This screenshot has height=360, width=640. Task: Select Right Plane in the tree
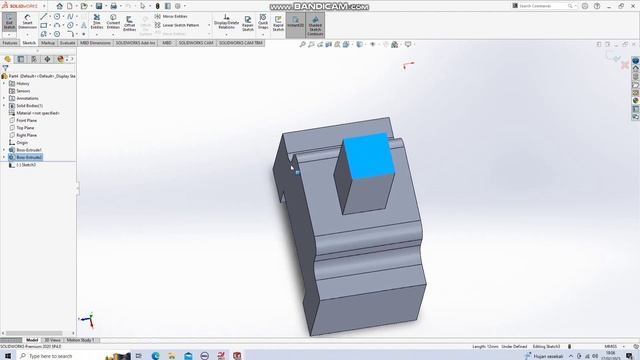pyautogui.click(x=27, y=135)
